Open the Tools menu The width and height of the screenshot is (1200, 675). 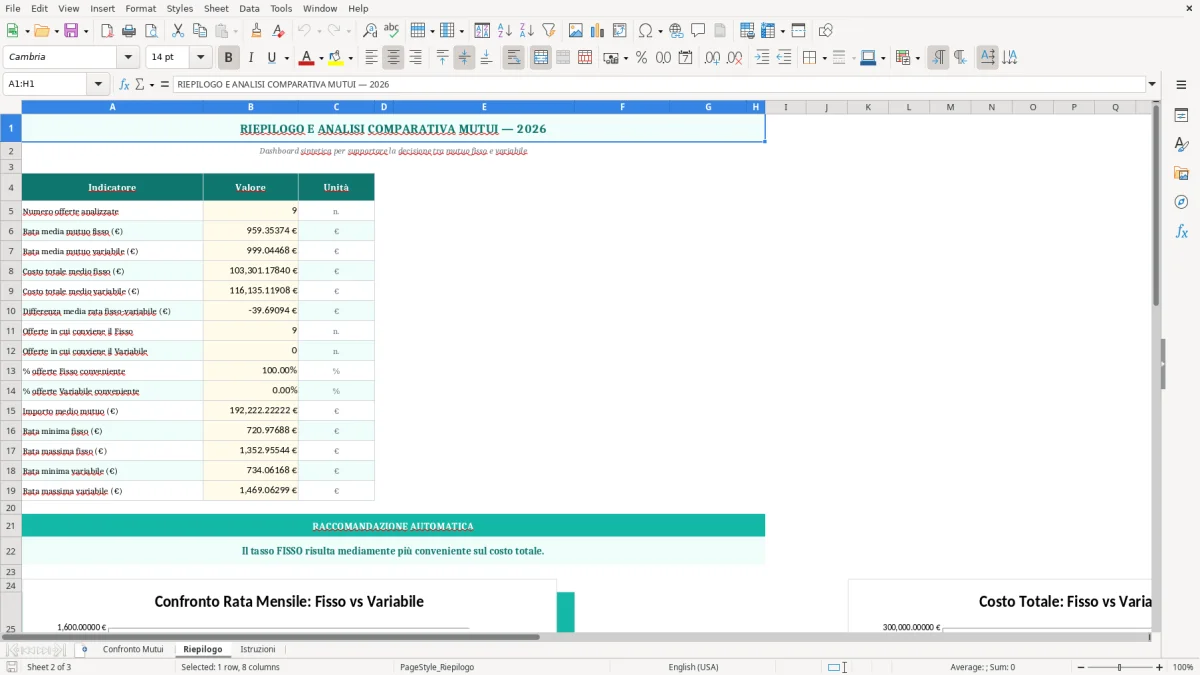[281, 8]
